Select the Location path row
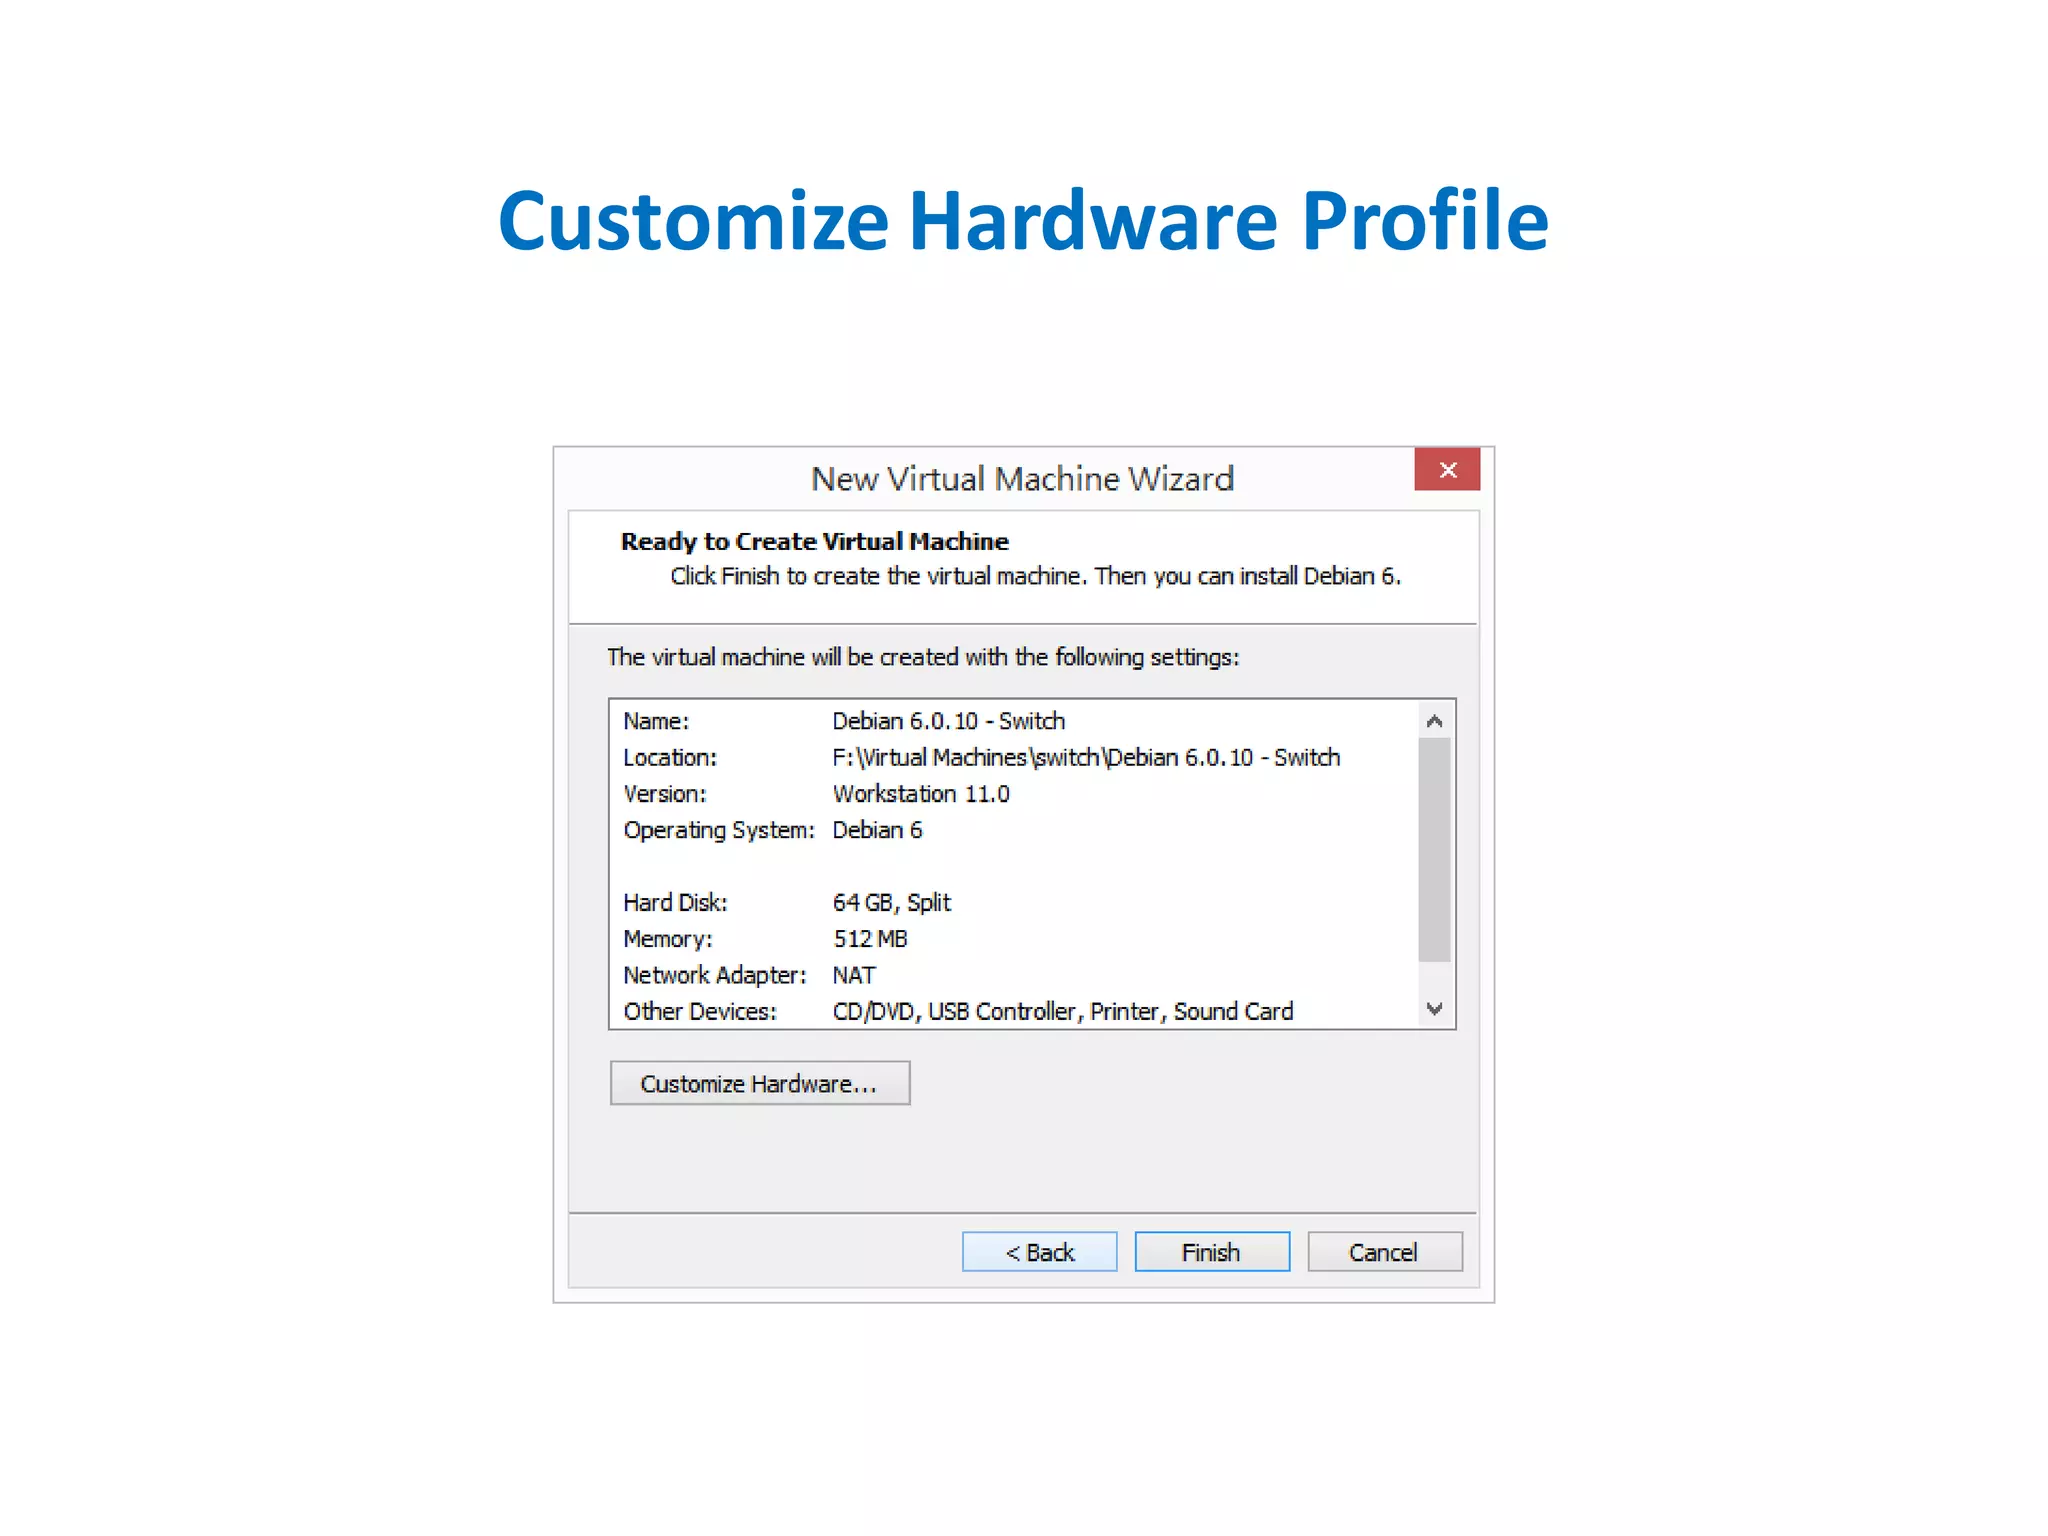The image size is (2048, 1536). (x=1085, y=758)
